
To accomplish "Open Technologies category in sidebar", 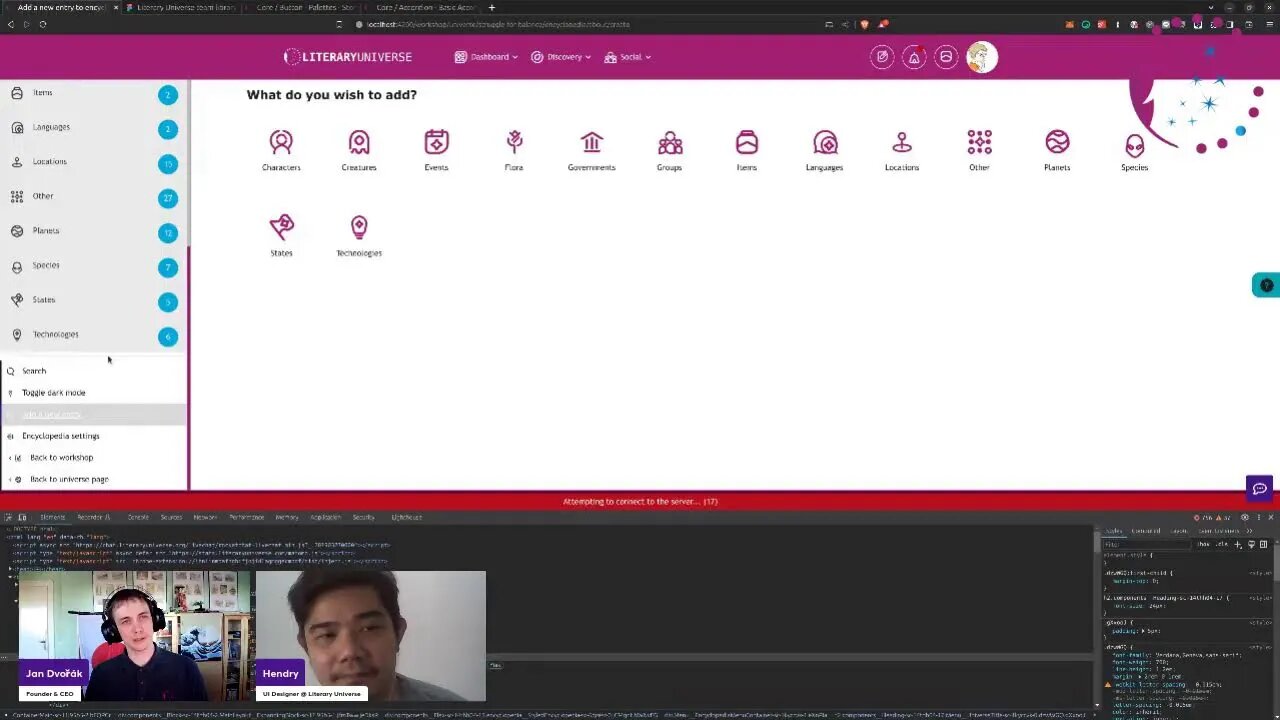I will tap(92, 334).
